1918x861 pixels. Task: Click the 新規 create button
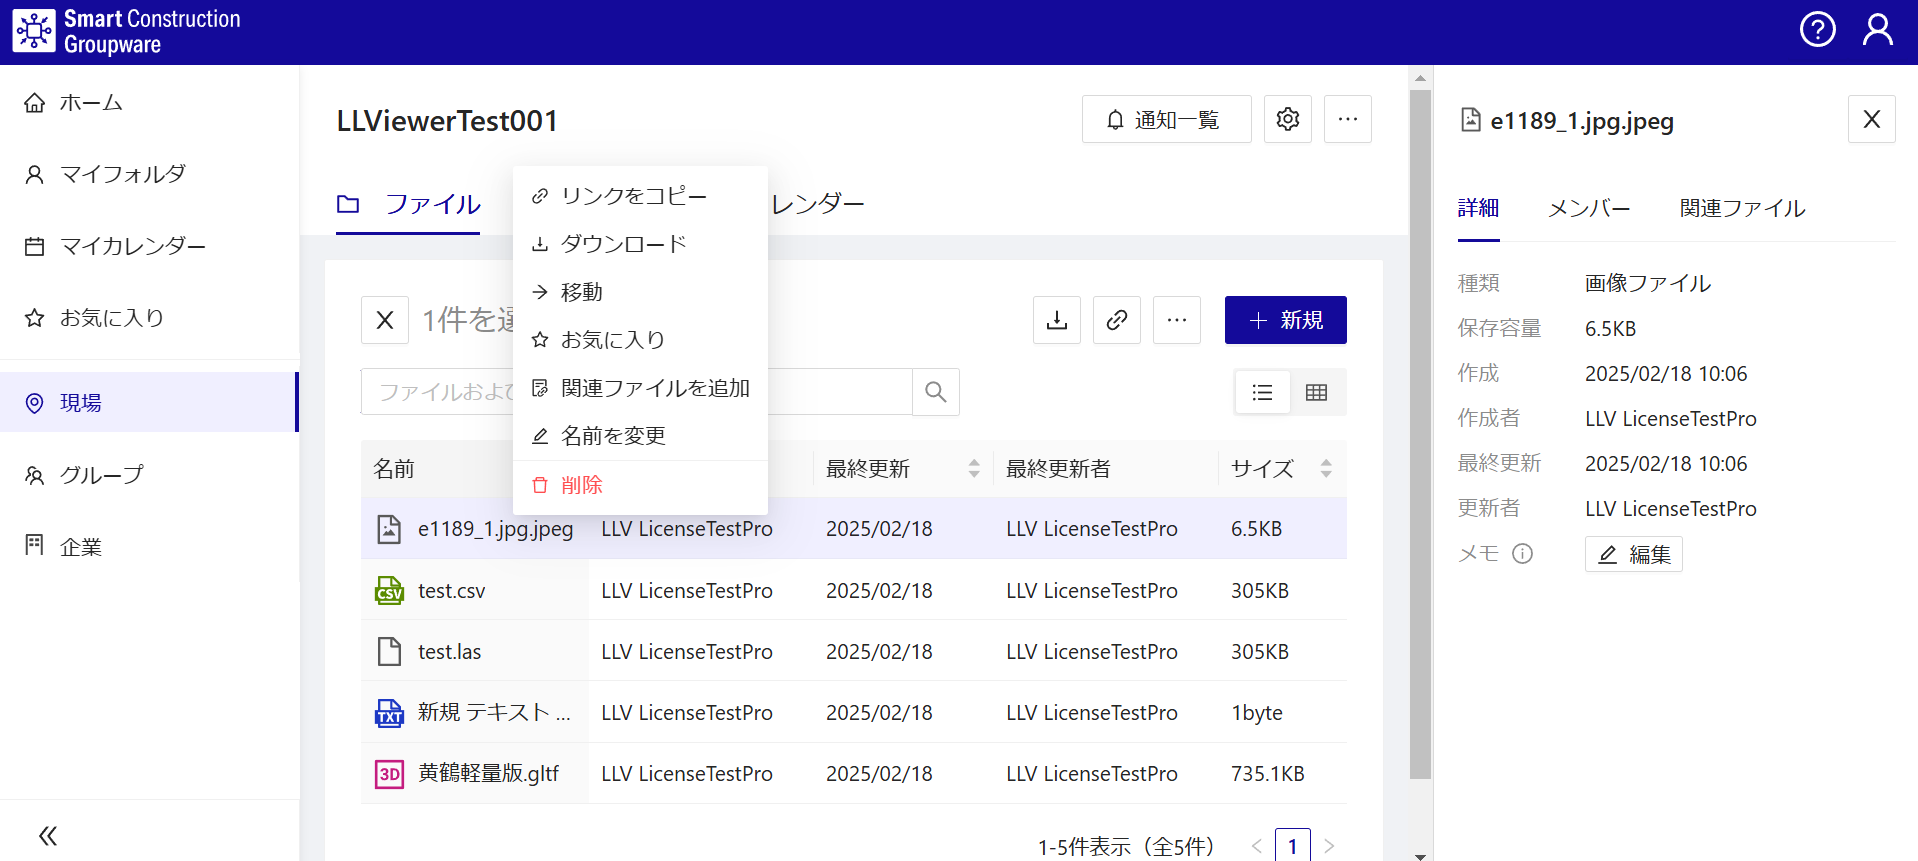[x=1285, y=320]
